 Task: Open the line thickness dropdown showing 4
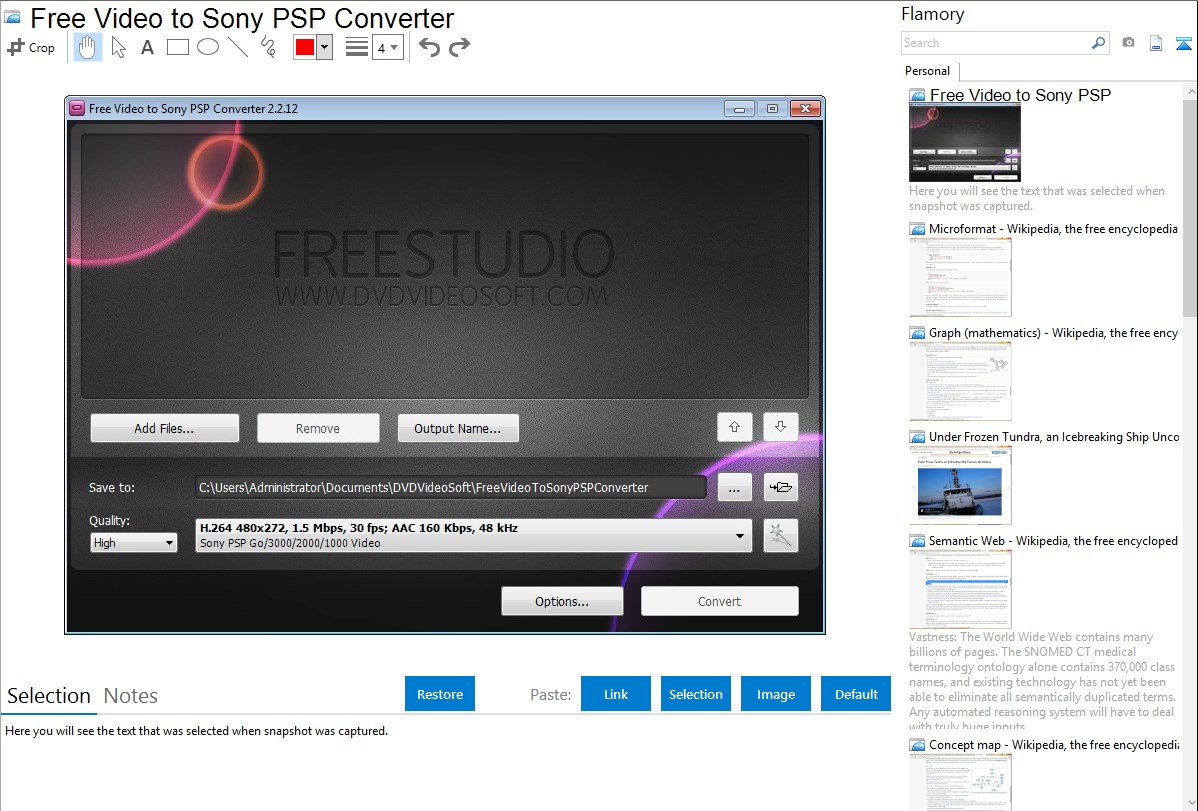[x=387, y=47]
